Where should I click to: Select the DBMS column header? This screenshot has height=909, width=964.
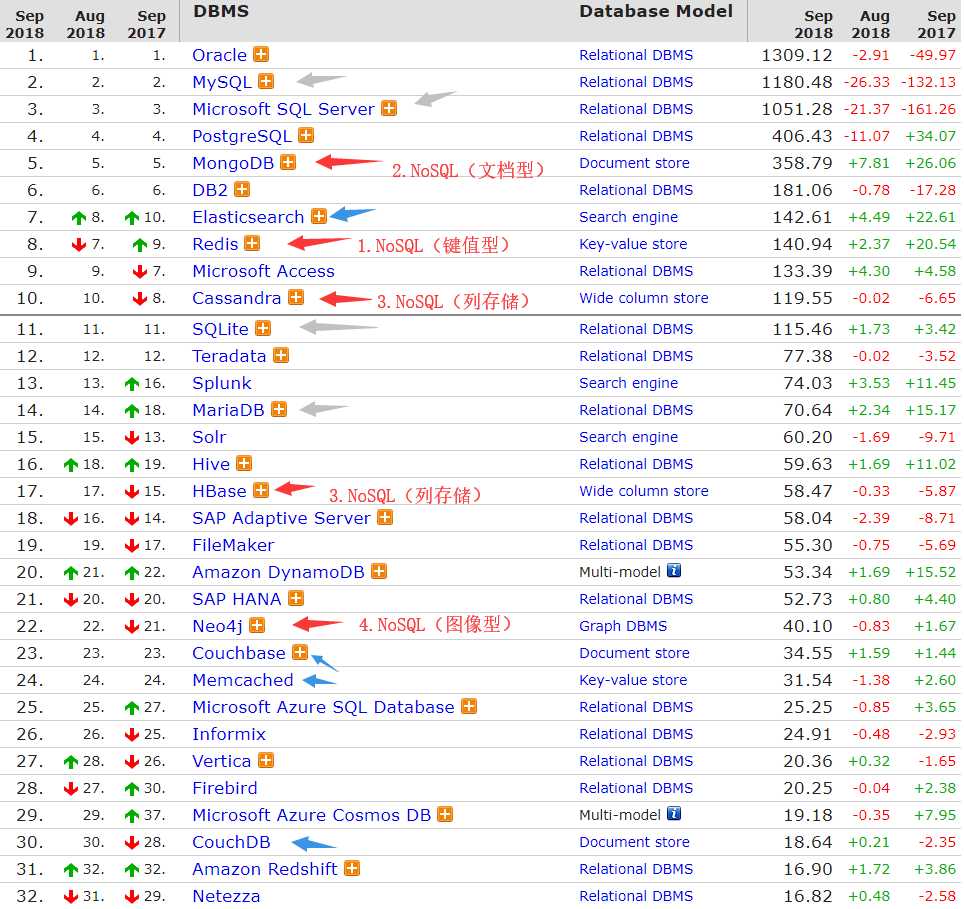tap(221, 11)
